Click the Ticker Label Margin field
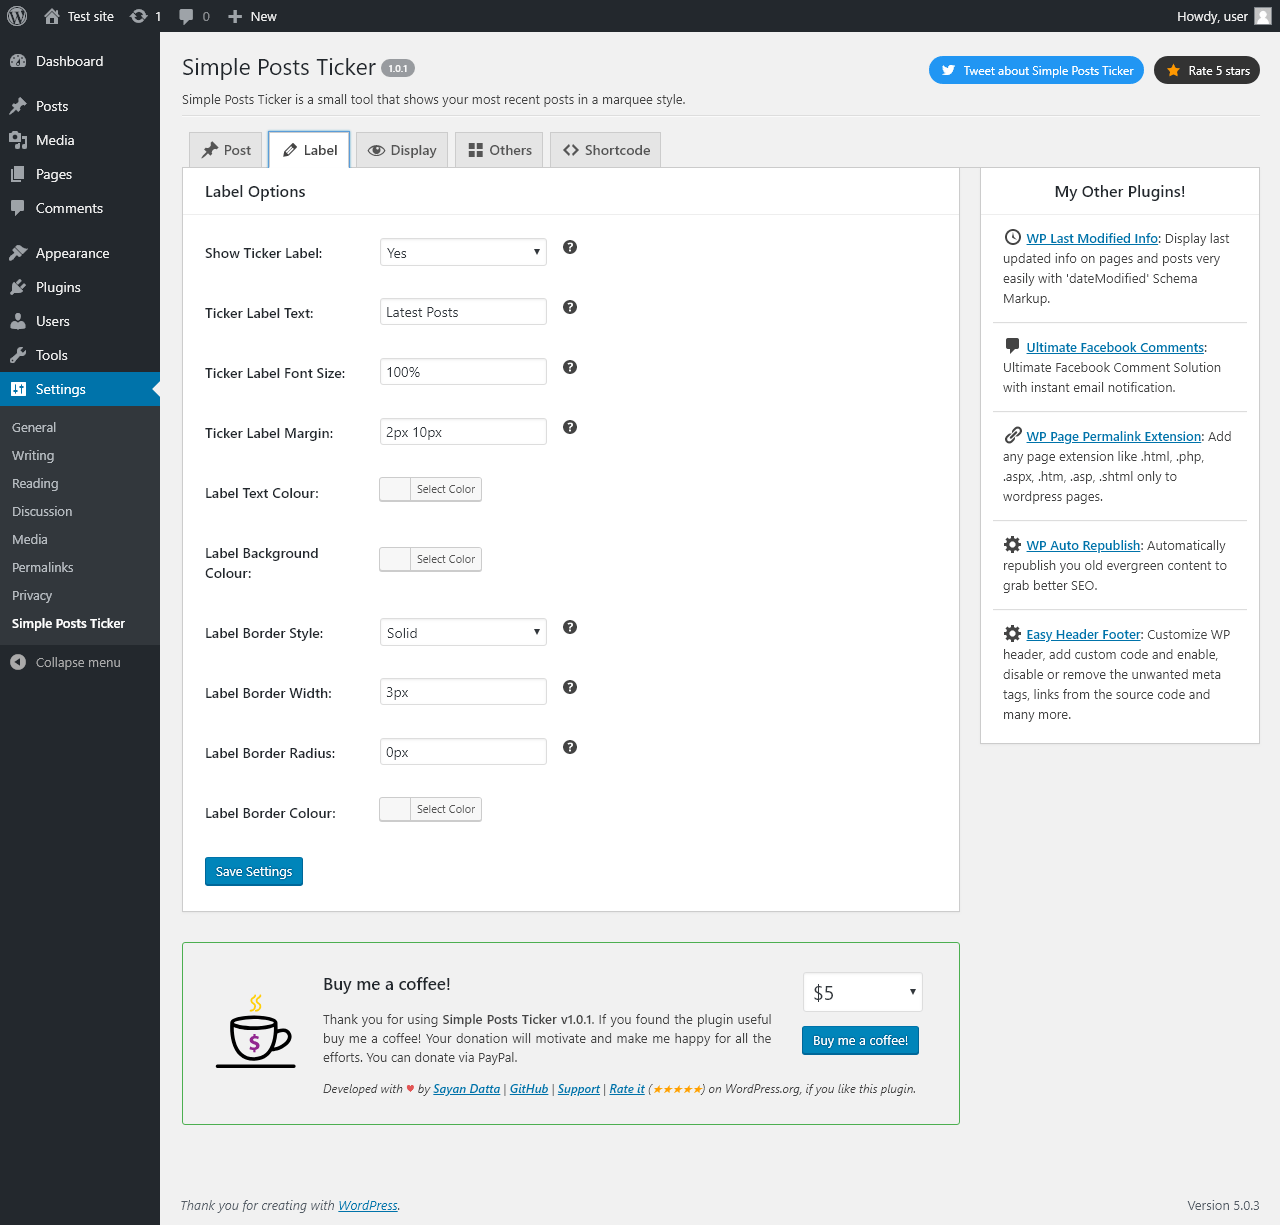1280x1225 pixels. 463,432
